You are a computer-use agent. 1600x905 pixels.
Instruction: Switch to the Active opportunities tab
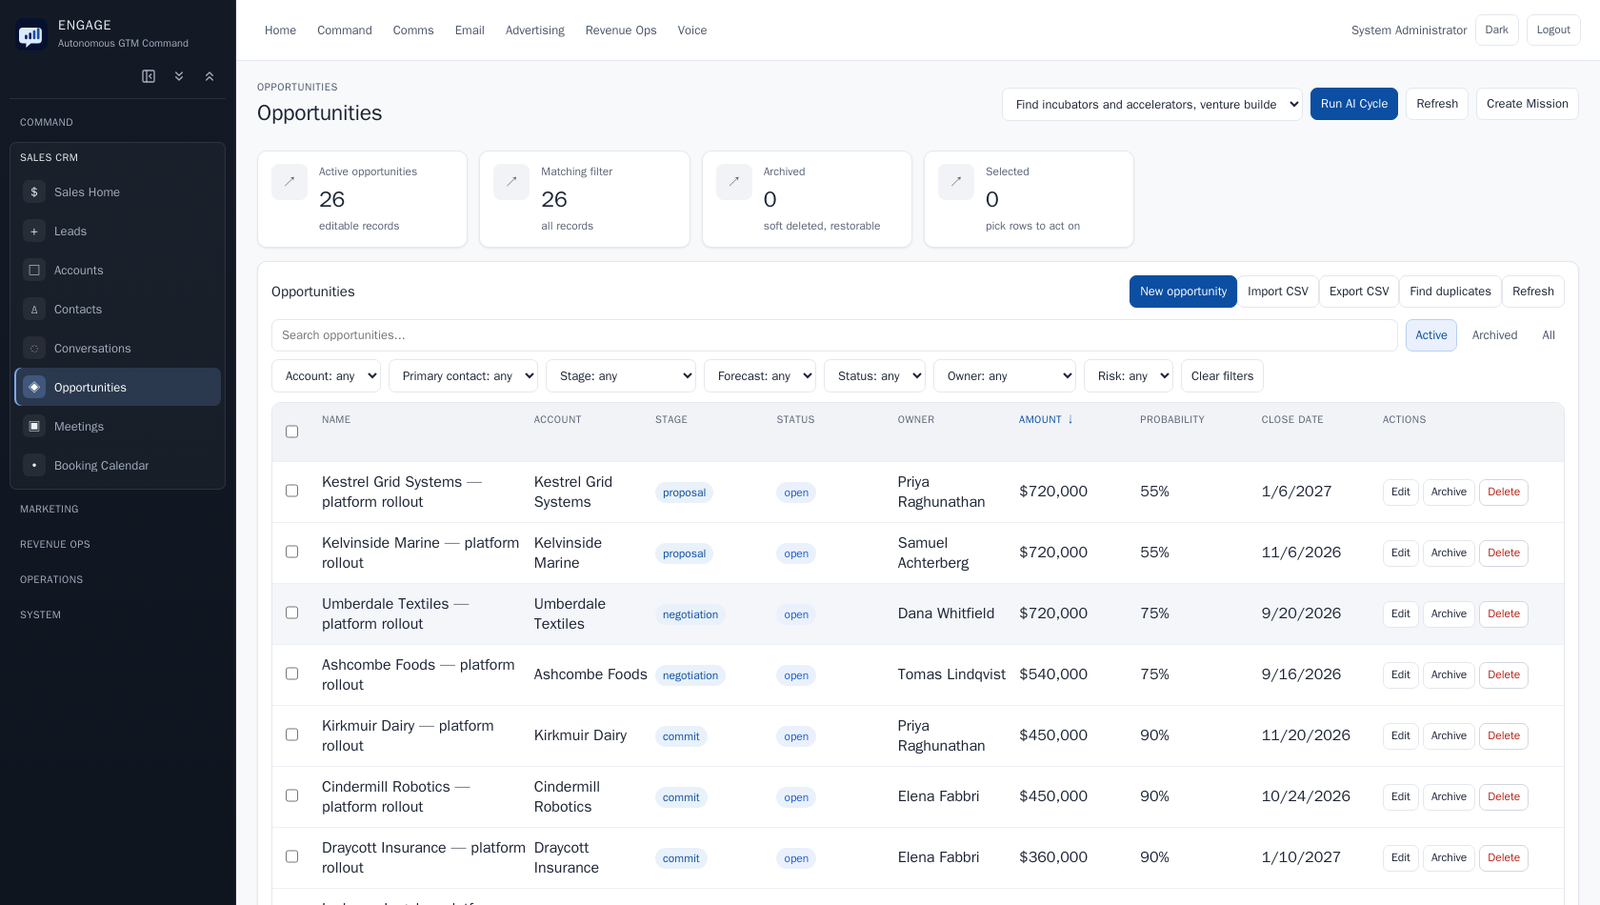(1431, 335)
